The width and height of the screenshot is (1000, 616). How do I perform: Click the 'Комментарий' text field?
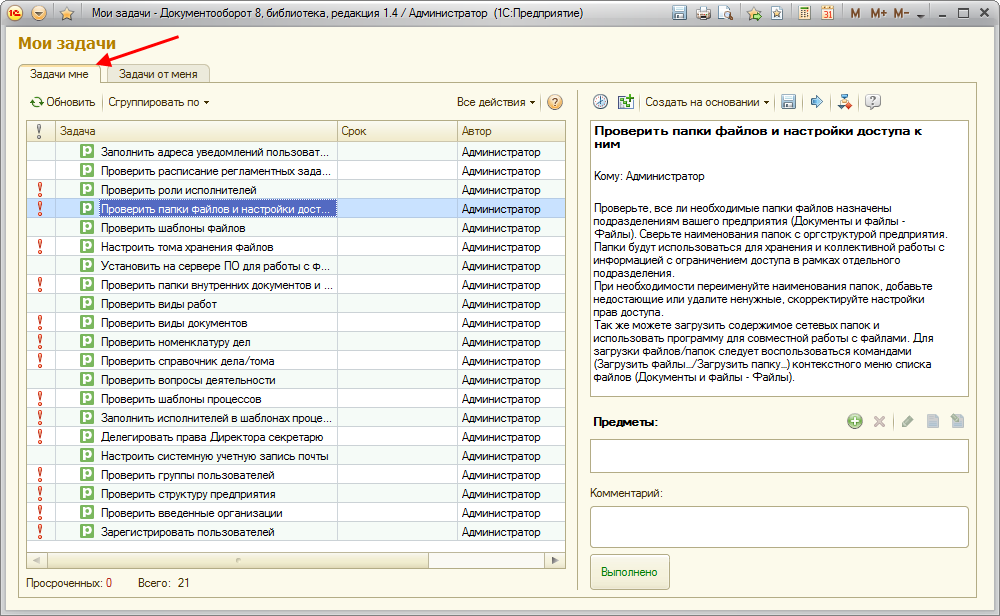coord(779,527)
